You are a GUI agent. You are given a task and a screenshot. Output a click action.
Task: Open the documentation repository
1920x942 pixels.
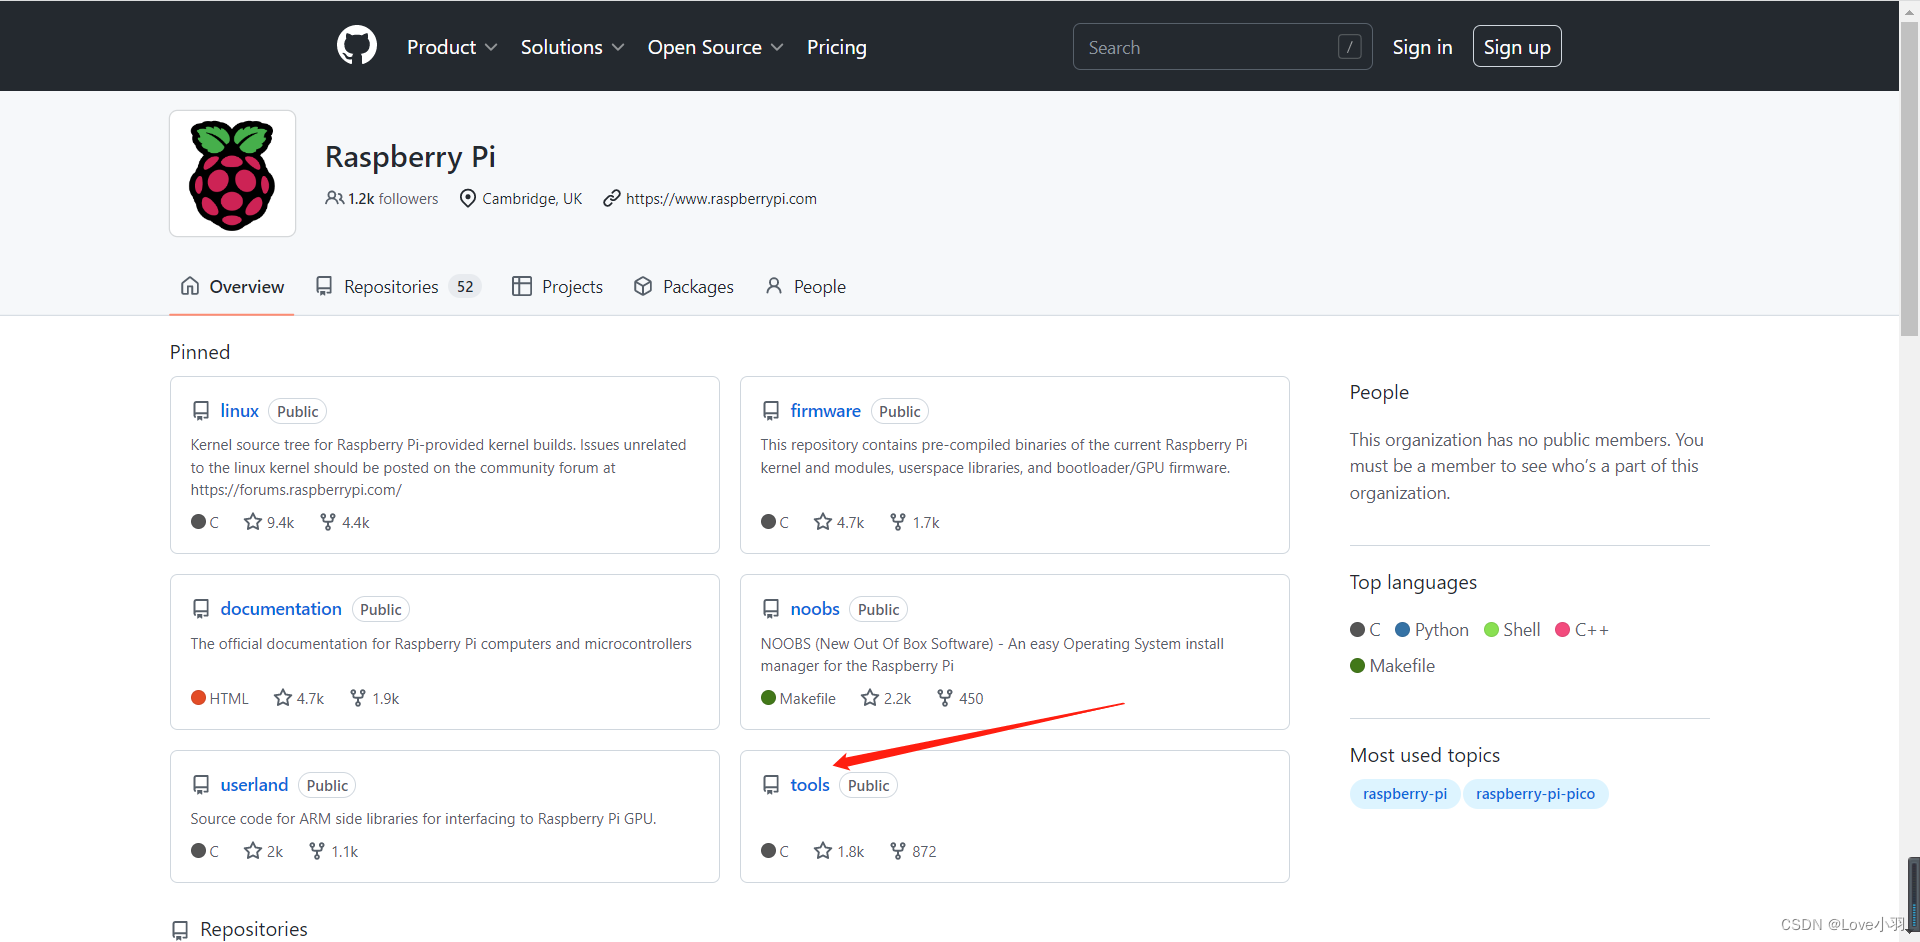[x=281, y=609]
